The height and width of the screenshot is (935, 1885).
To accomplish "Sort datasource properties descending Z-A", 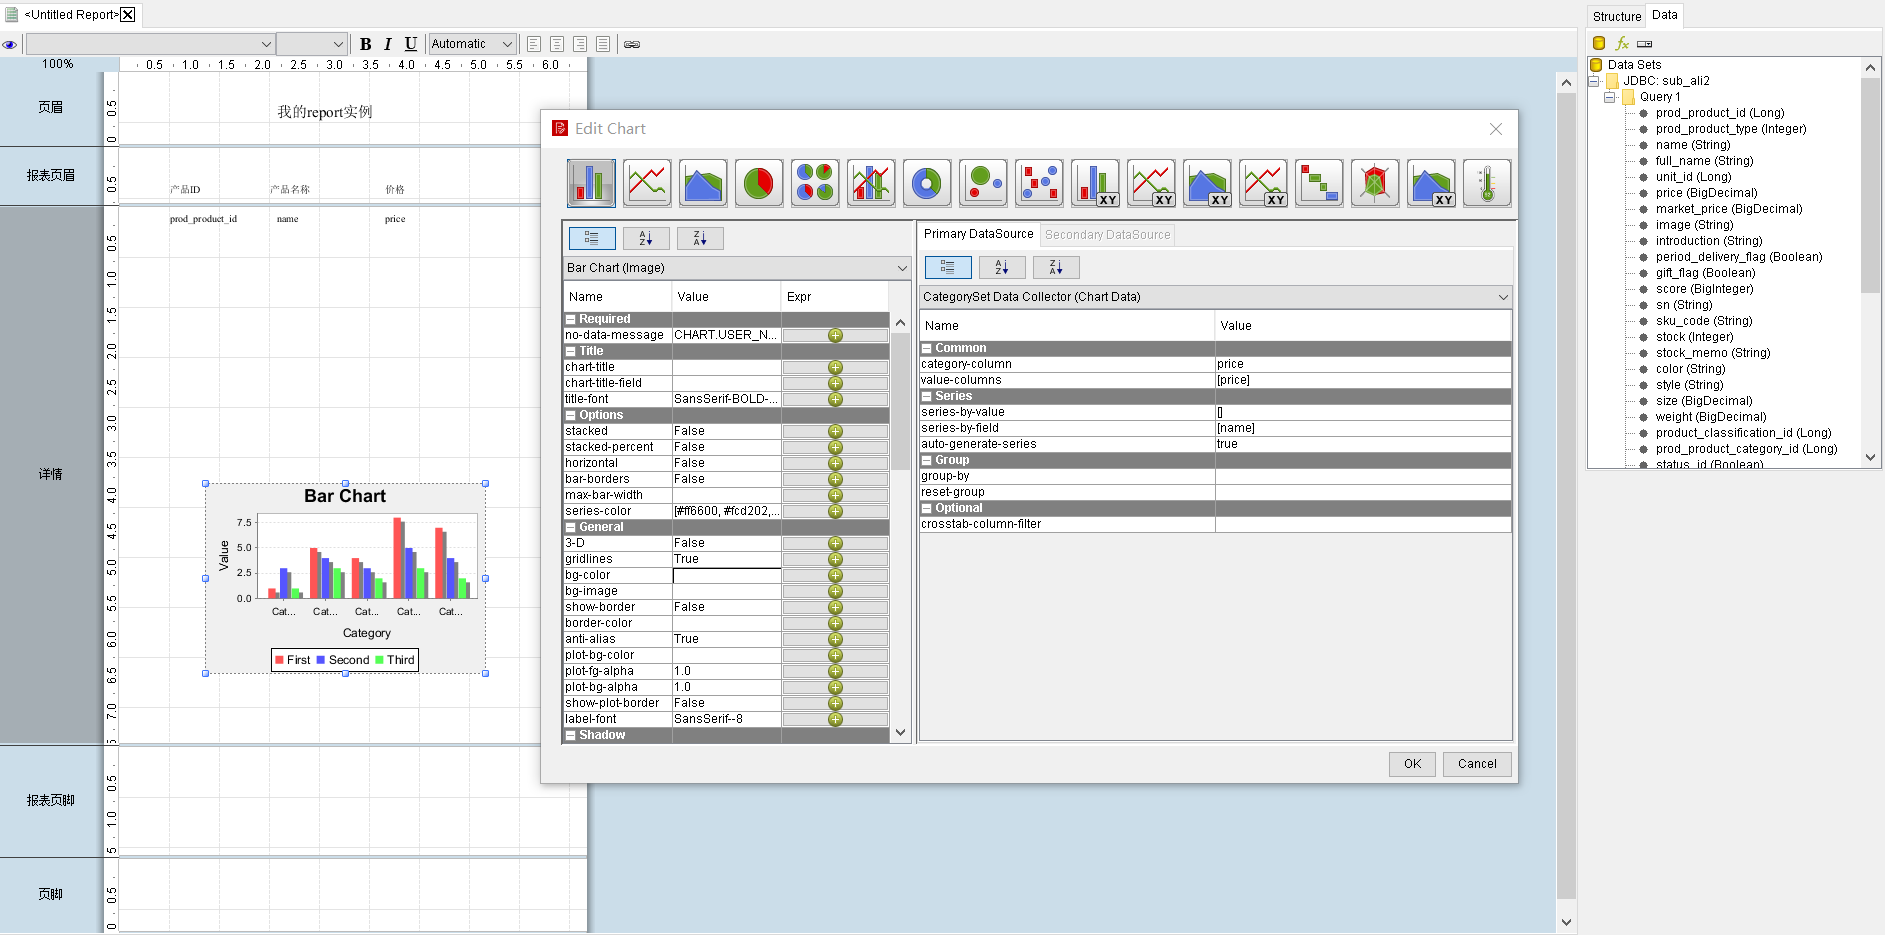I will [x=1056, y=267].
